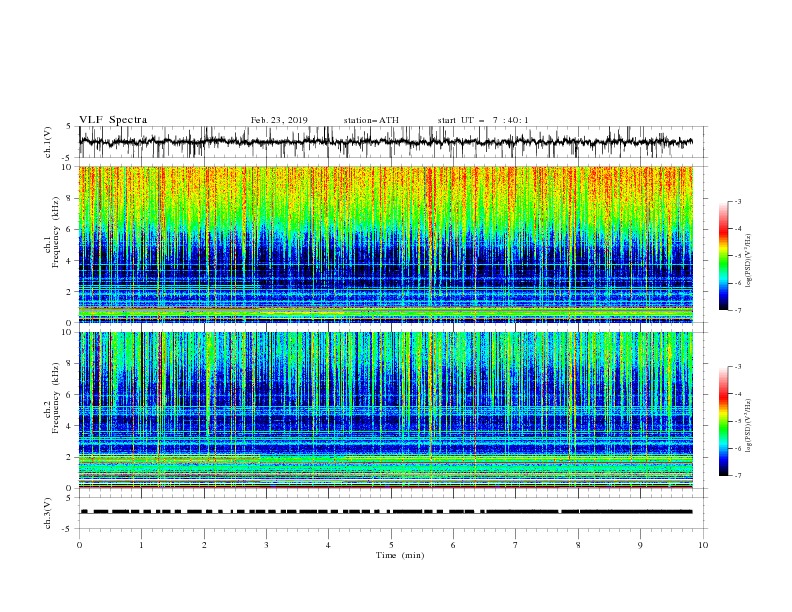Click the time axis tick label "6"
792x612 pixels.
tap(453, 545)
